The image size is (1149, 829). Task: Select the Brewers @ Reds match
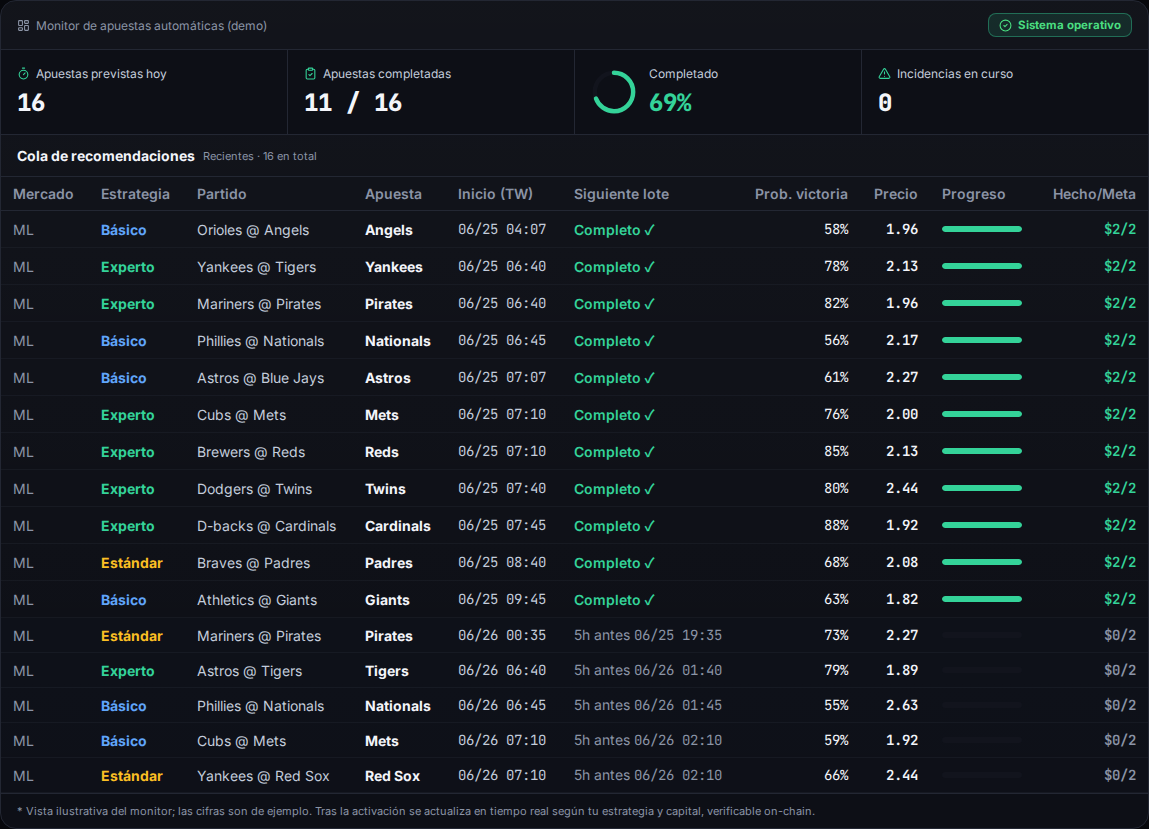(251, 452)
